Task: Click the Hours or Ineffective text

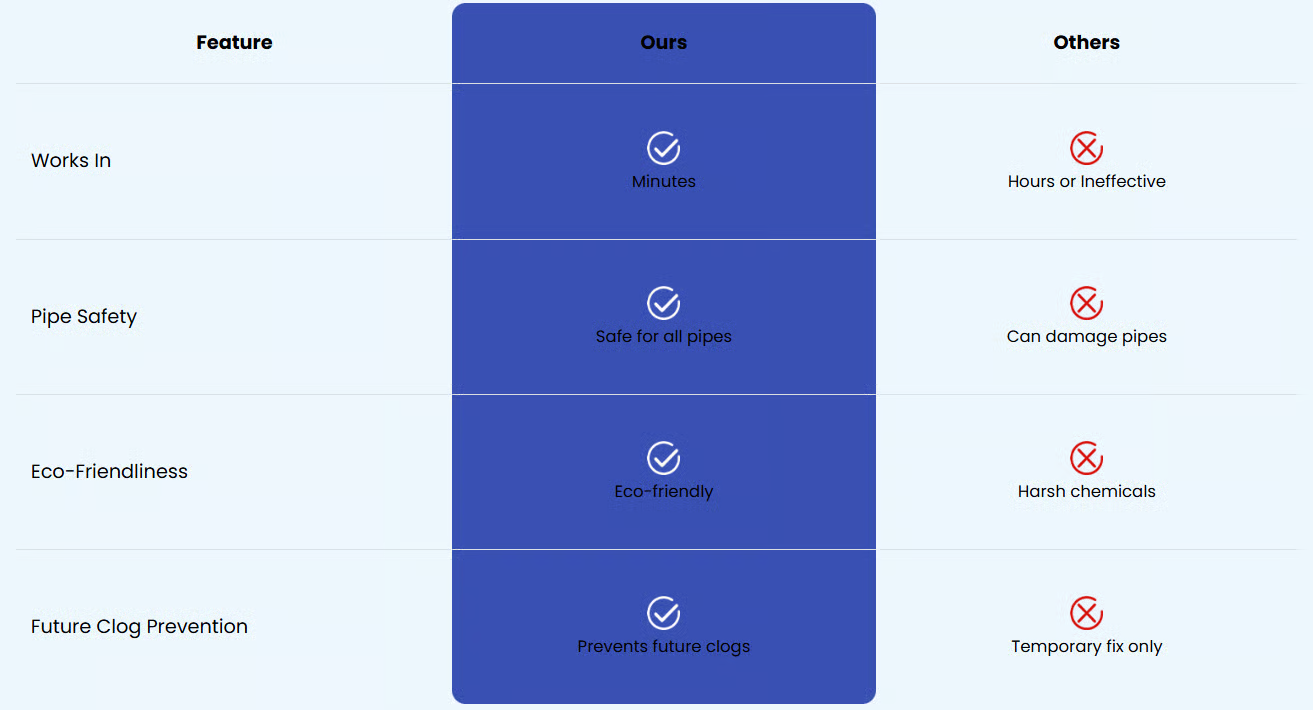Action: tap(1086, 182)
